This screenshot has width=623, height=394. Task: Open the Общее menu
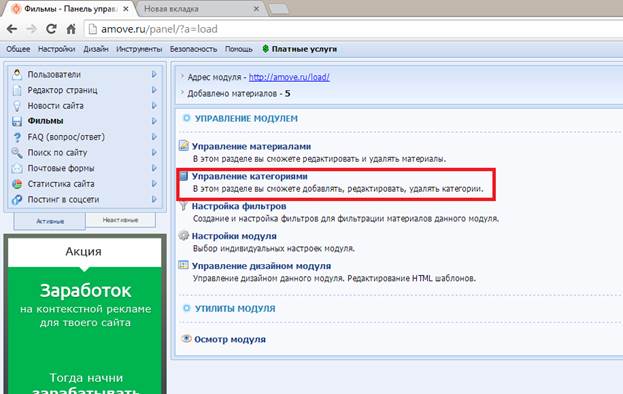18,49
